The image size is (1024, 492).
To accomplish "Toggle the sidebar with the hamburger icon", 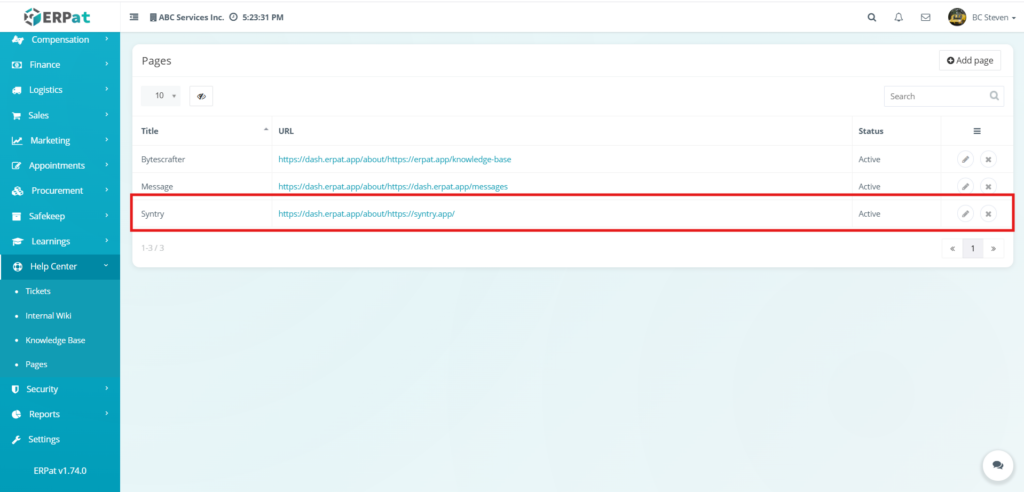I will (134, 18).
